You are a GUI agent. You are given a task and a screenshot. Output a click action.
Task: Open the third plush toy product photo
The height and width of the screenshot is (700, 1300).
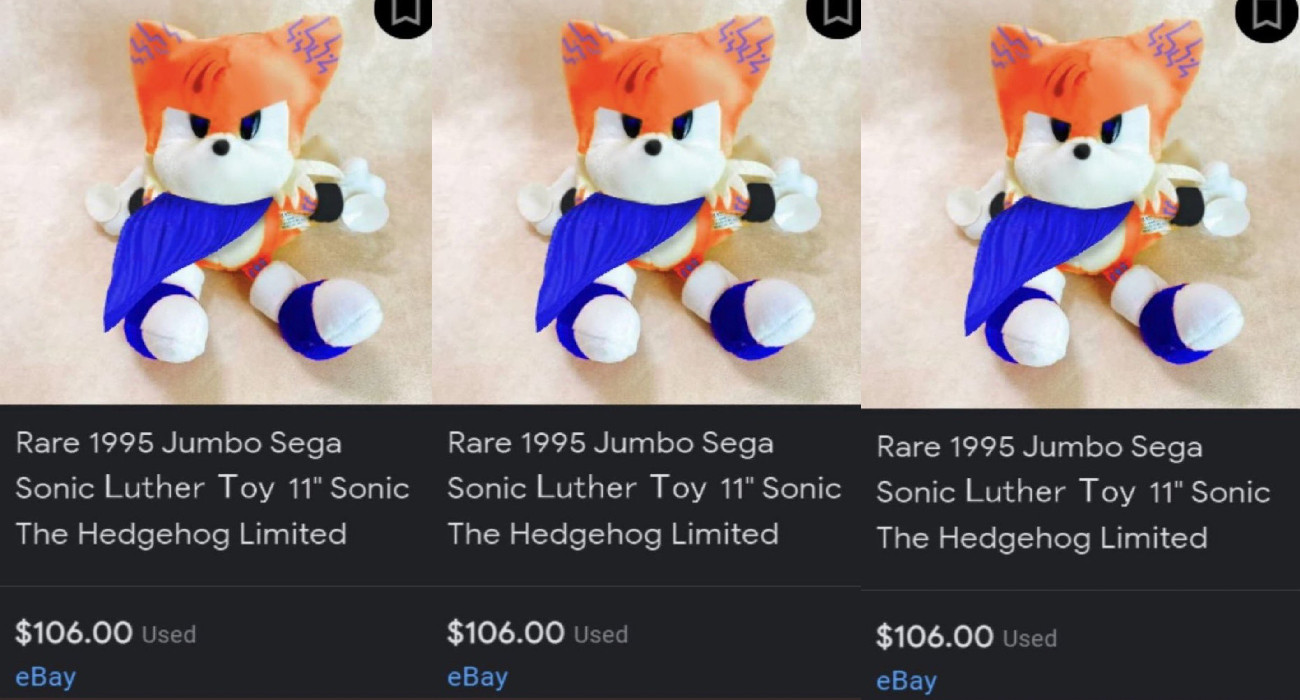(x=1080, y=204)
